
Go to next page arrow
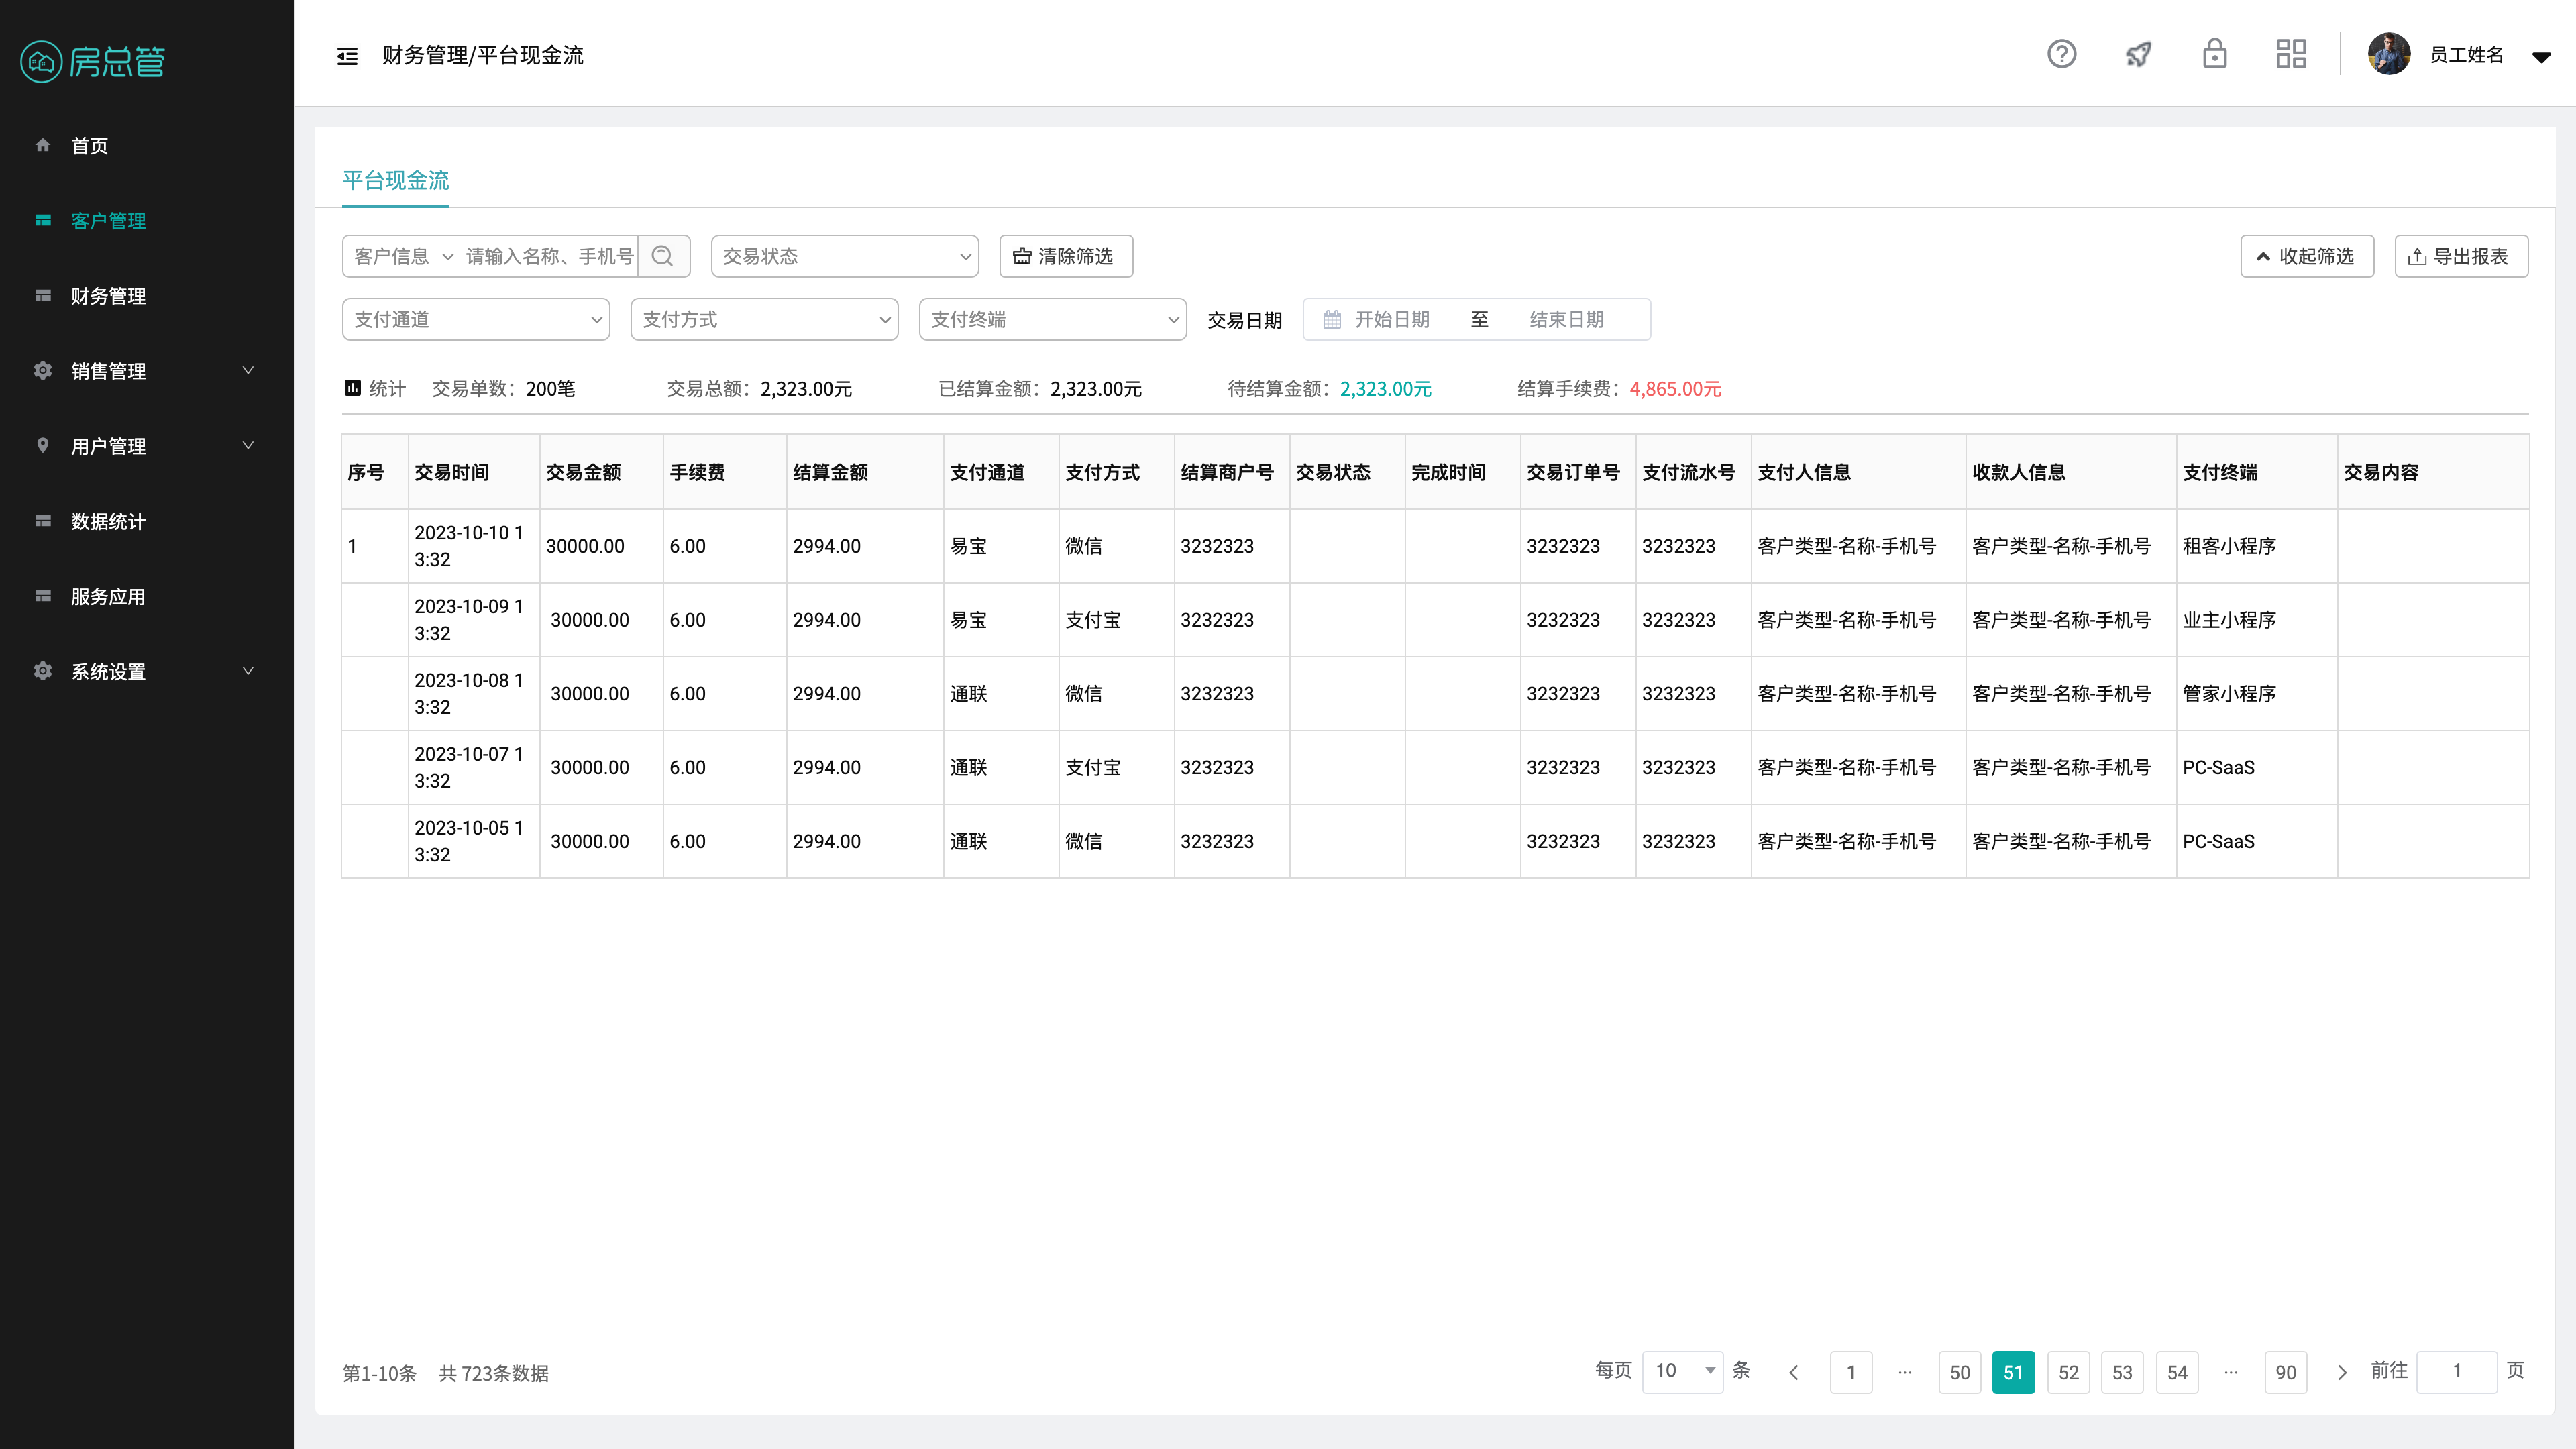(2342, 1372)
